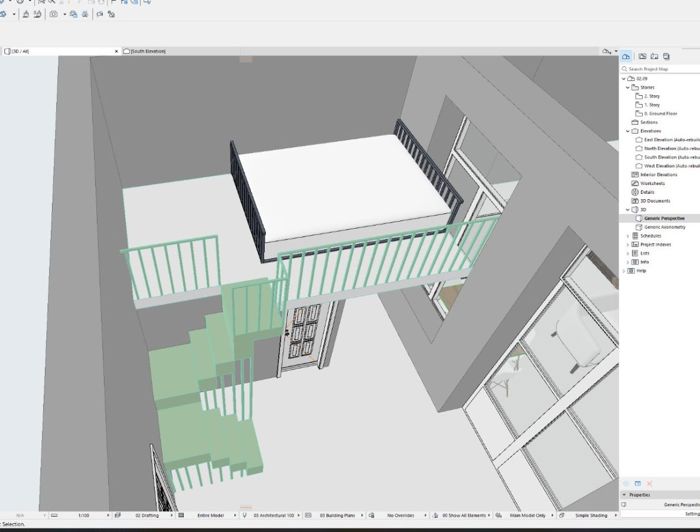Select Generic Axonometry in the 3D folder
Viewport: 700px width, 532px height.
click(x=664, y=227)
